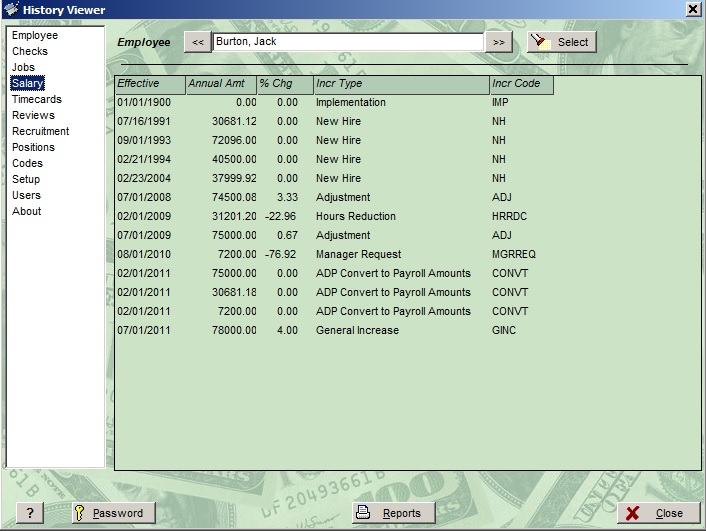Viewport: 706px width, 531px height.
Task: Go to previous employee with << button
Action: click(x=198, y=42)
